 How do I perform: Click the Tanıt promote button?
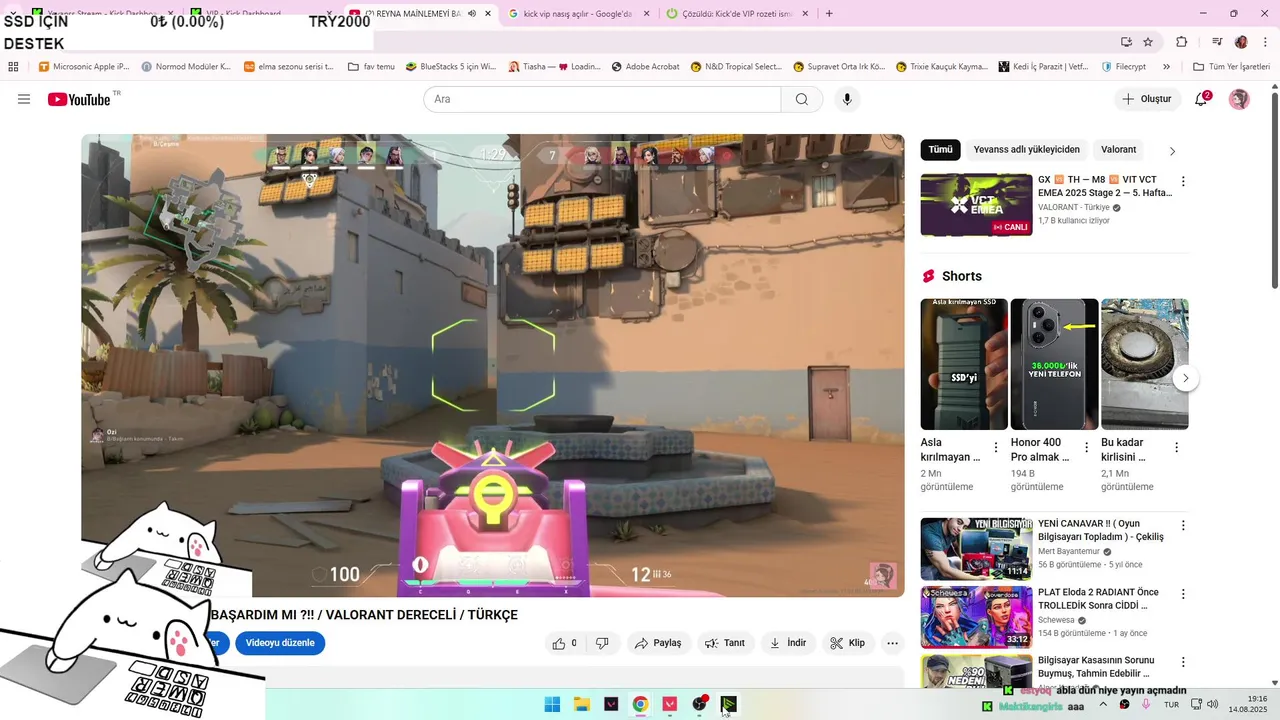pyautogui.click(x=725, y=643)
